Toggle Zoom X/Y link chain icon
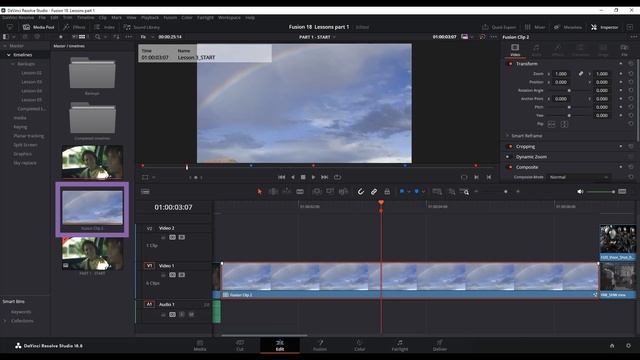Screen dimensions: 640x360 coord(580,74)
